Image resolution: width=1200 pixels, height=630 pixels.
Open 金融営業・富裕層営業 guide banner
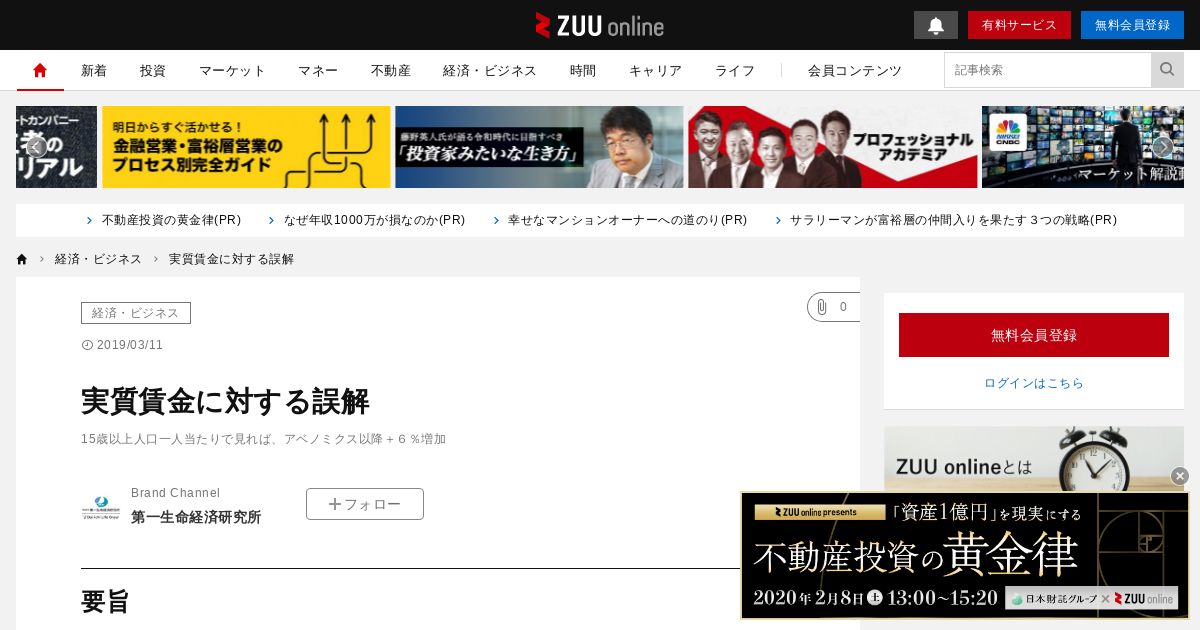point(246,147)
